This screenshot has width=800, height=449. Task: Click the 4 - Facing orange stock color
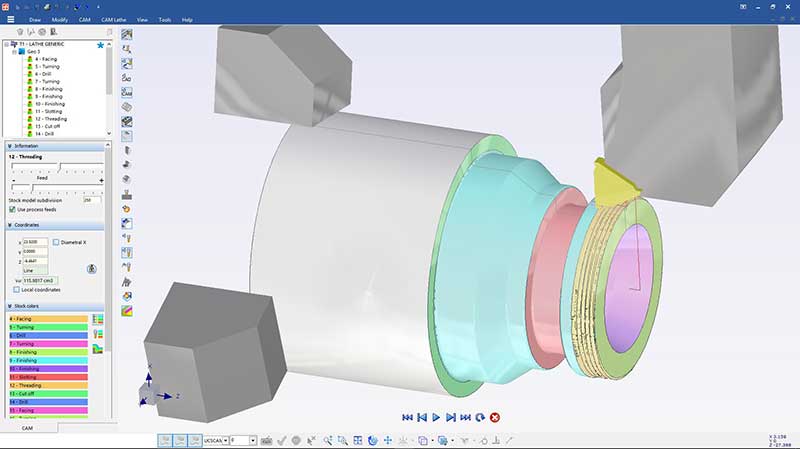click(x=47, y=319)
